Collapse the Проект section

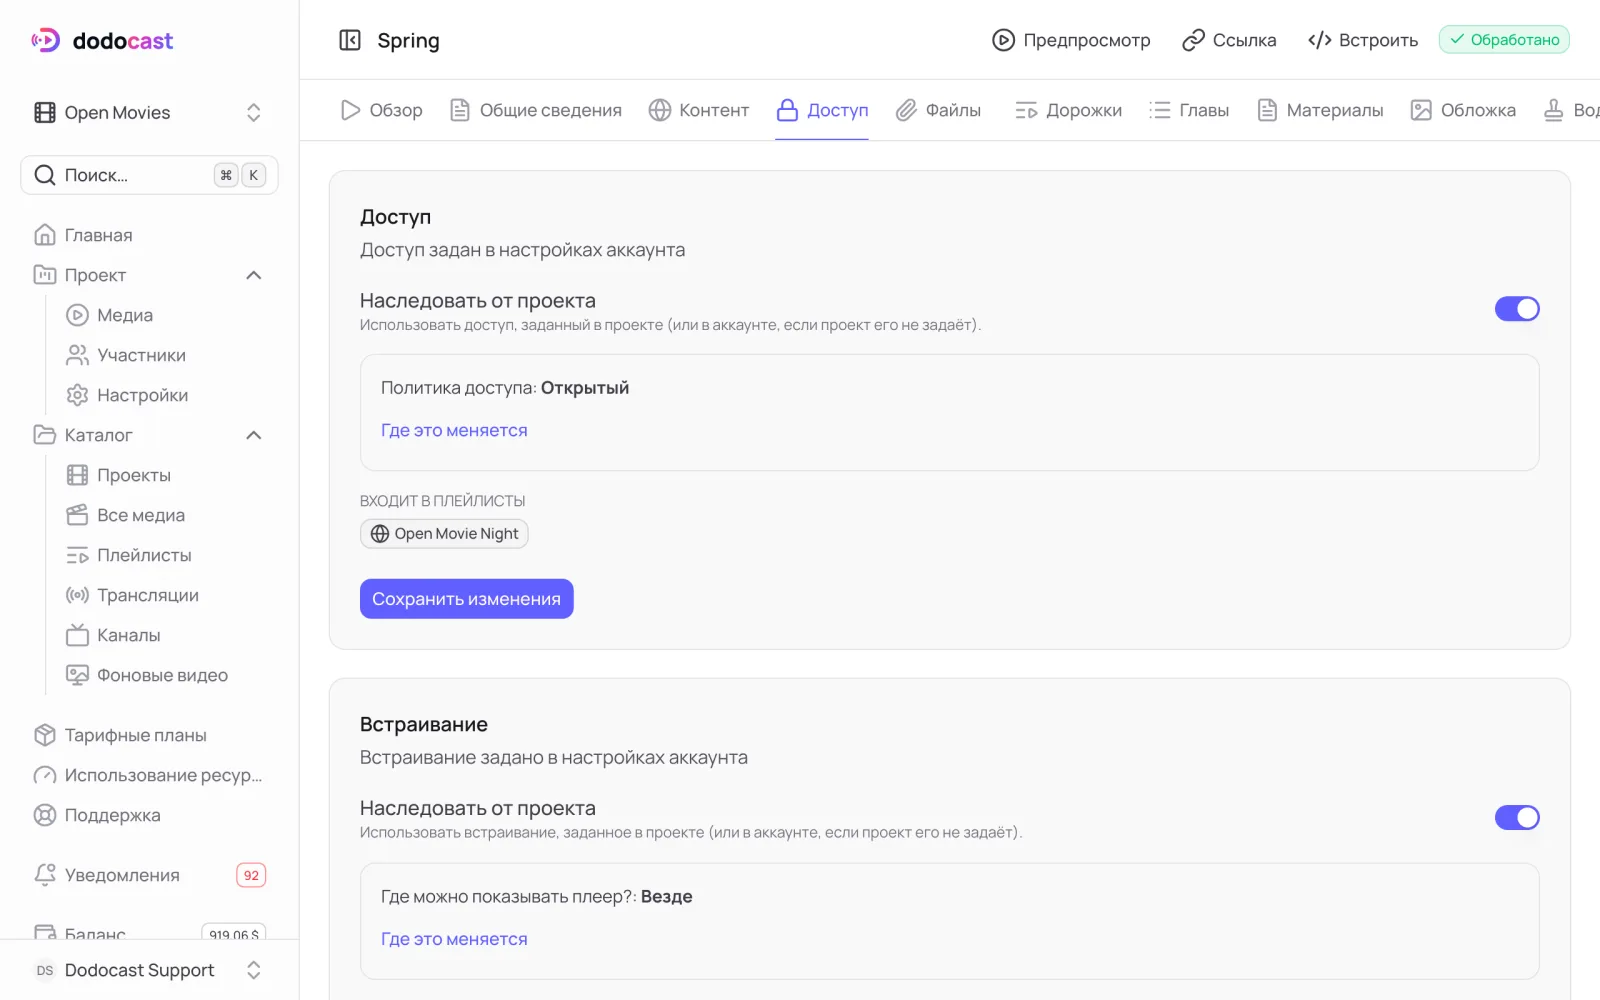[254, 275]
